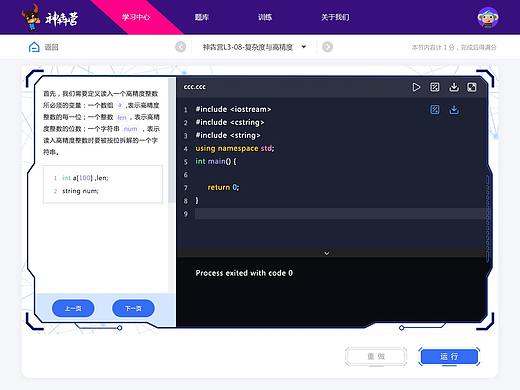This screenshot has width=520, height=390.
Task: Click line int main() {
Action: click(x=216, y=161)
